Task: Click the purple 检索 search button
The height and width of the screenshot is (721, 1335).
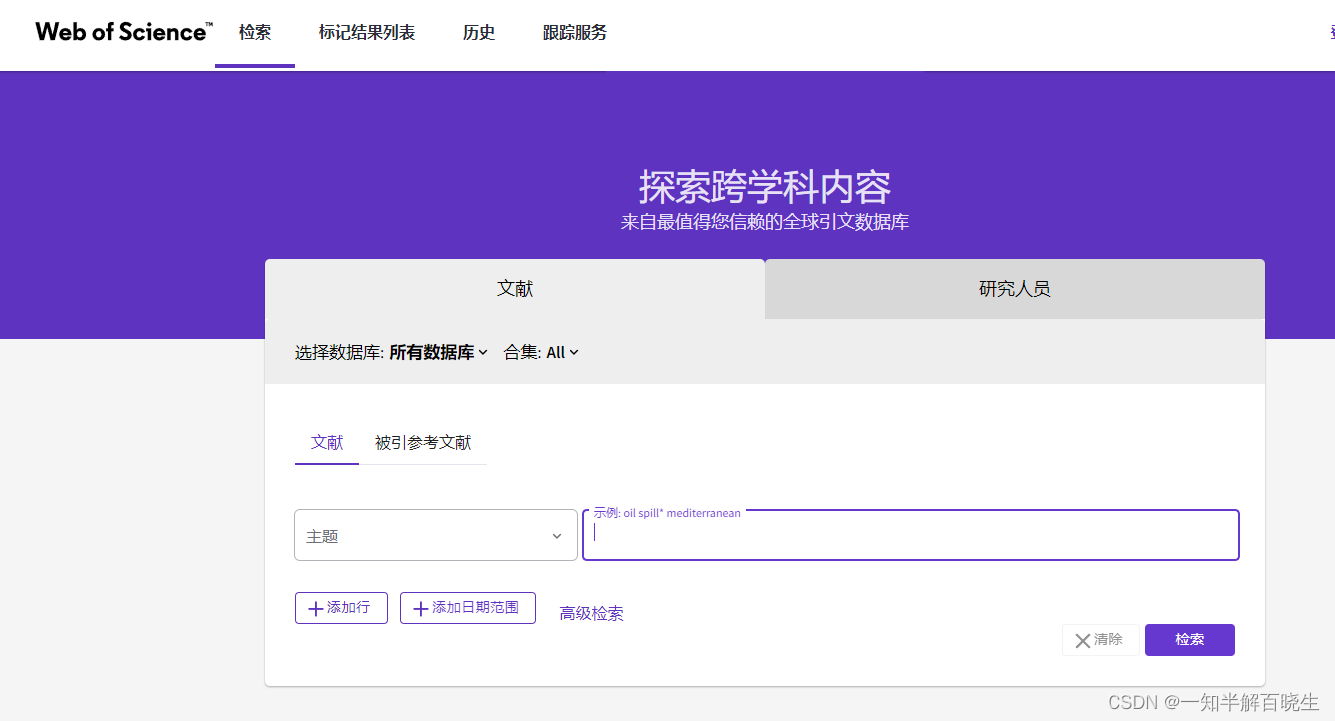Action: tap(1190, 640)
